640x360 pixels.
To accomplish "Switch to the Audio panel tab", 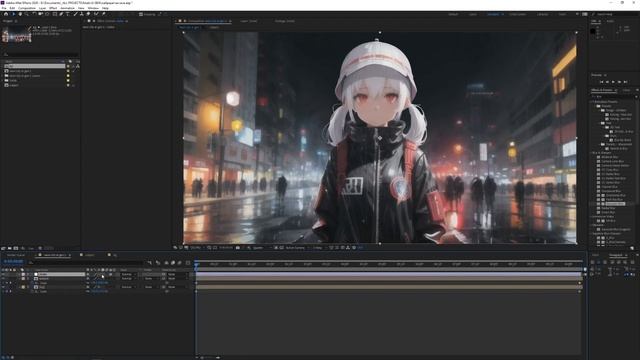I will point(610,21).
